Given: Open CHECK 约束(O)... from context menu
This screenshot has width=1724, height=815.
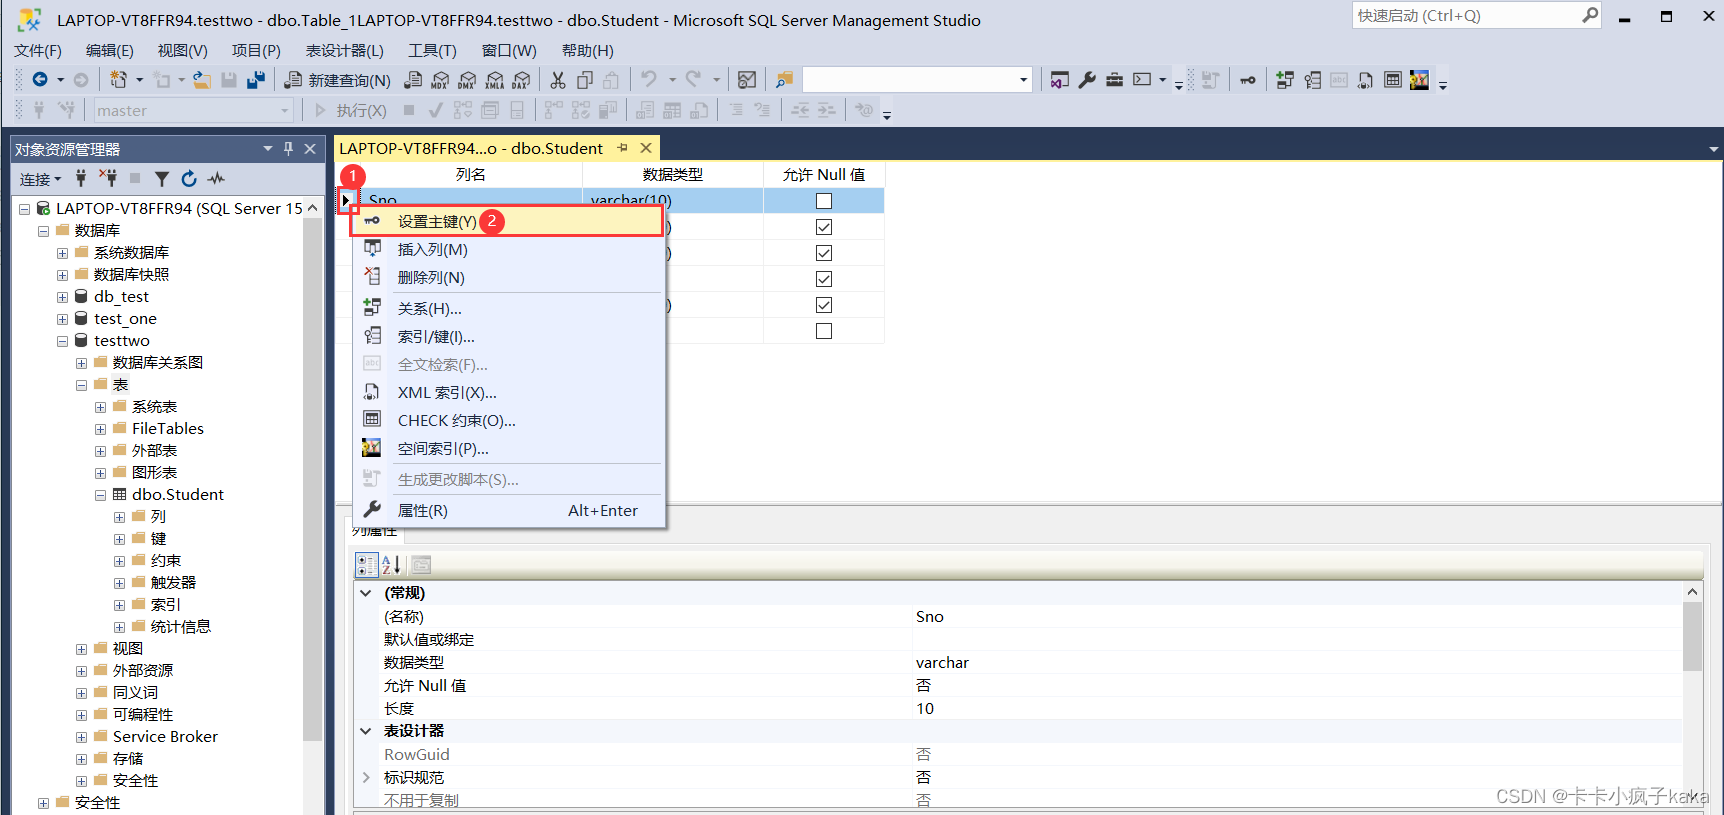Looking at the screenshot, I should pos(507,420).
